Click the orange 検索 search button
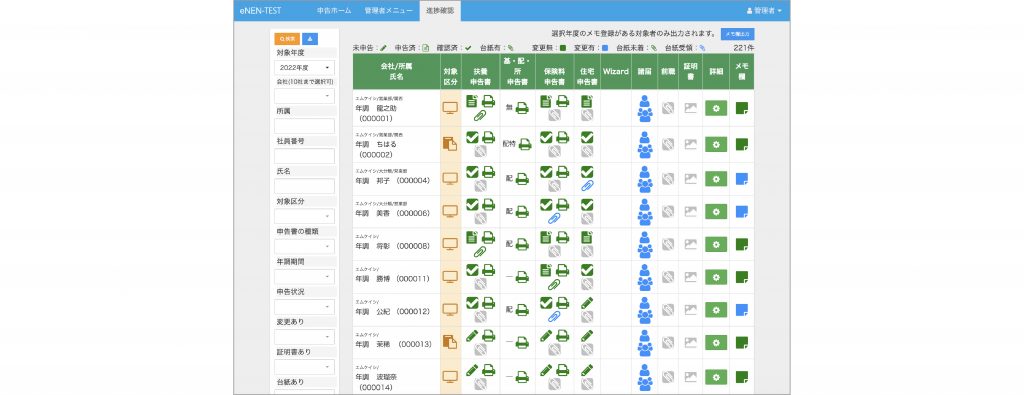Image resolution: width=1024 pixels, height=395 pixels. coord(287,39)
